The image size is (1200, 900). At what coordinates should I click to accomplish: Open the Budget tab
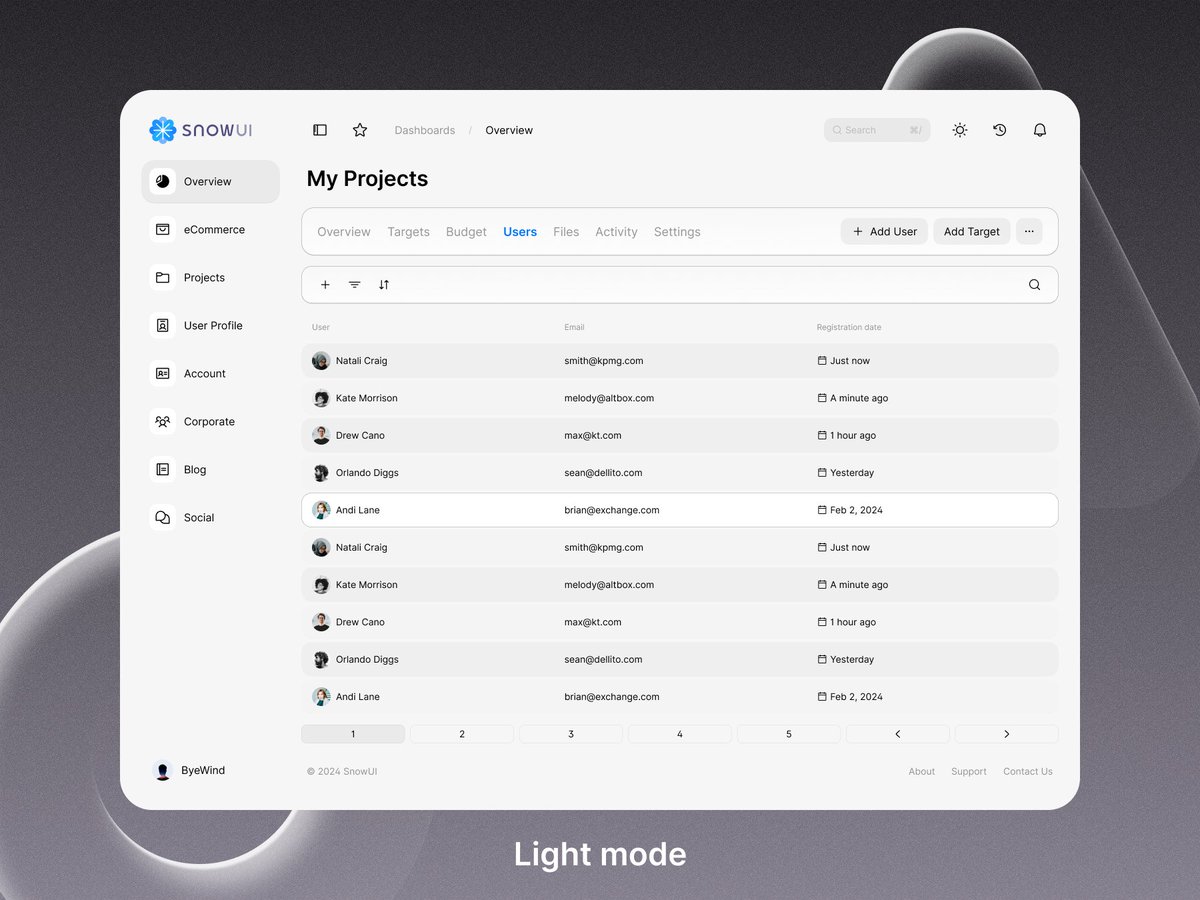tap(466, 231)
